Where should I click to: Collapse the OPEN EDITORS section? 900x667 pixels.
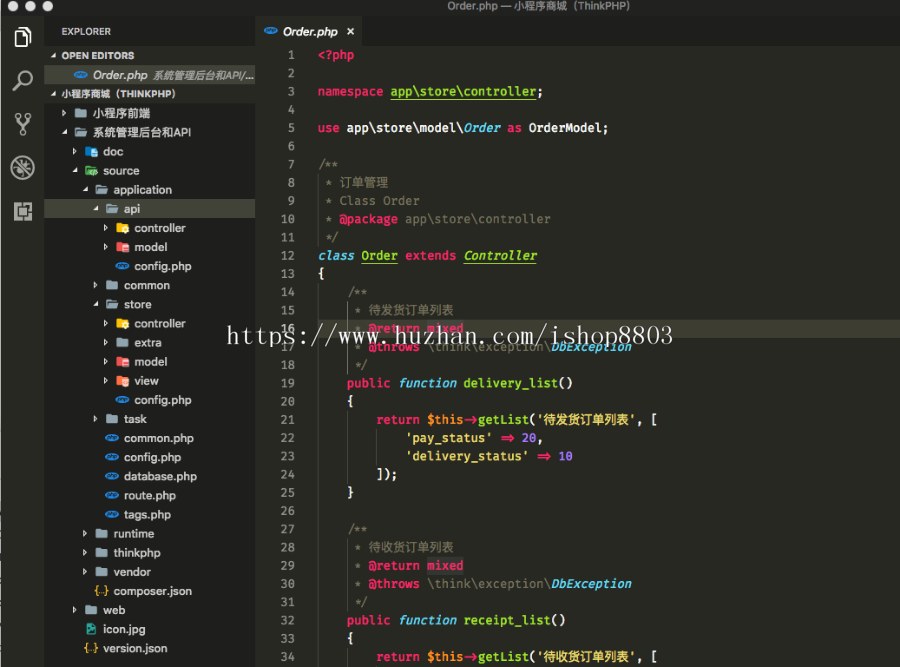pos(53,56)
